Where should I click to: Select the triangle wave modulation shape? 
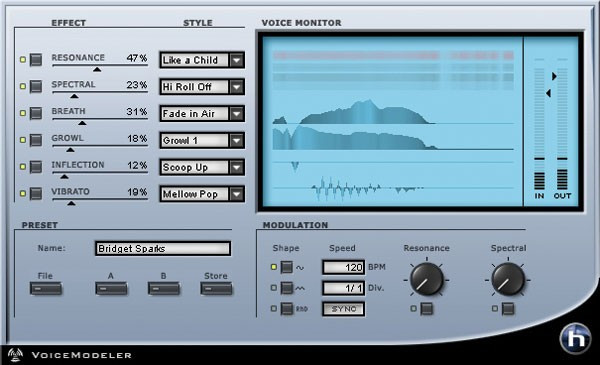coord(287,288)
